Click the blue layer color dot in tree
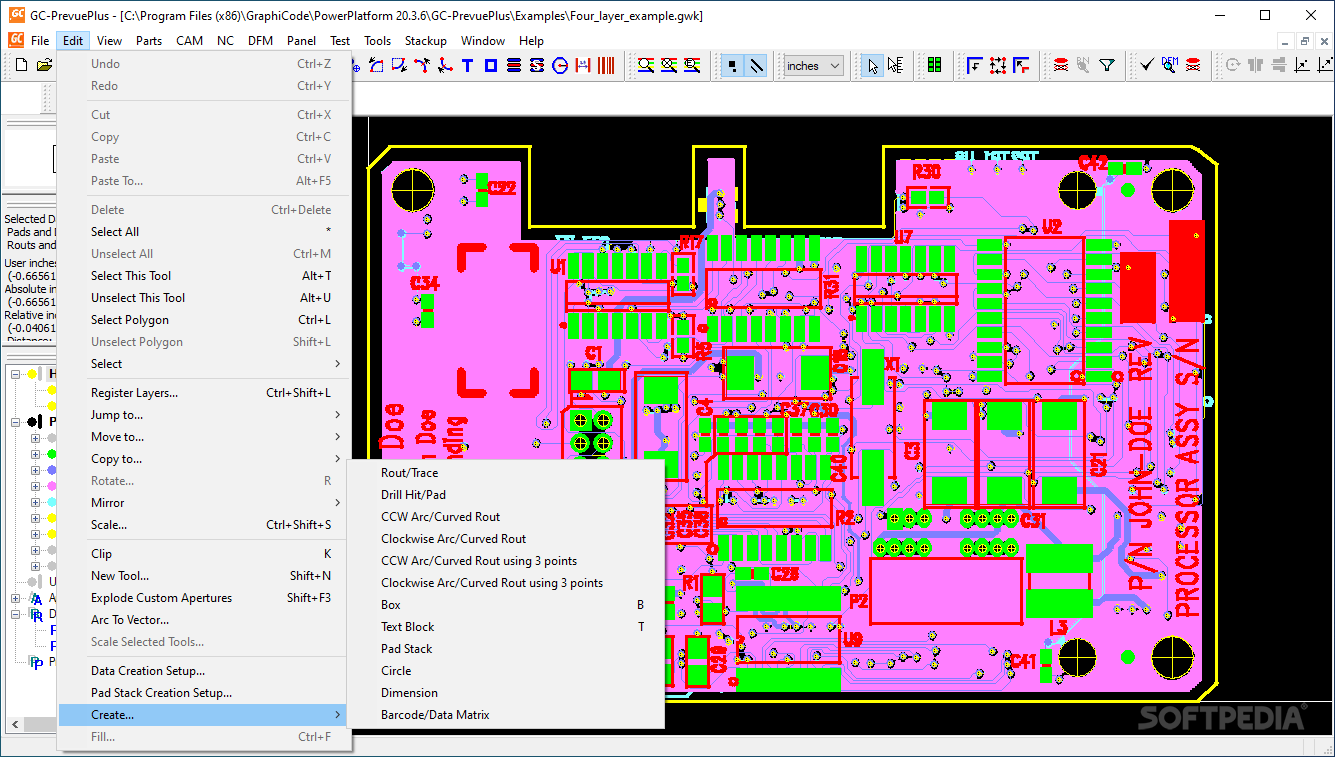This screenshot has width=1335, height=757. (52, 470)
